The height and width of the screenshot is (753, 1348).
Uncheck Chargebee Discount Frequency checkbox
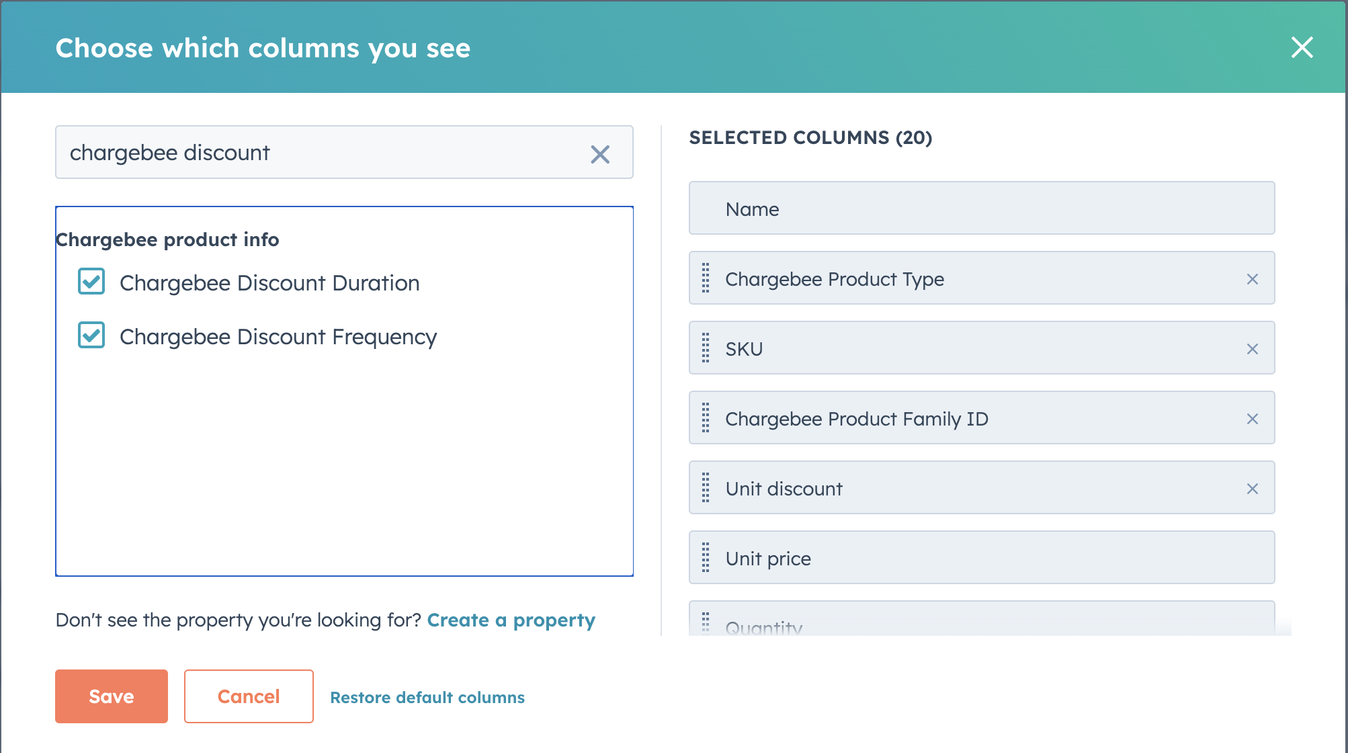click(x=91, y=336)
